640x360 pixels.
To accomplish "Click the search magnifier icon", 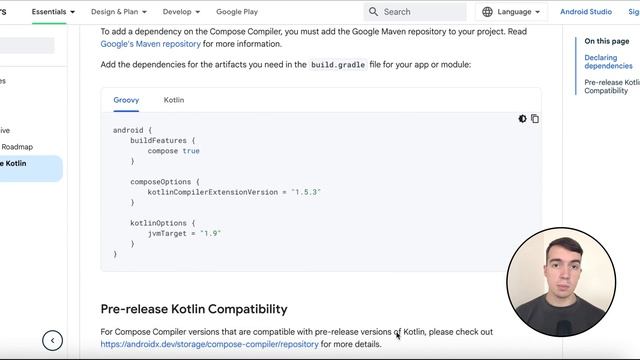I will (x=373, y=12).
